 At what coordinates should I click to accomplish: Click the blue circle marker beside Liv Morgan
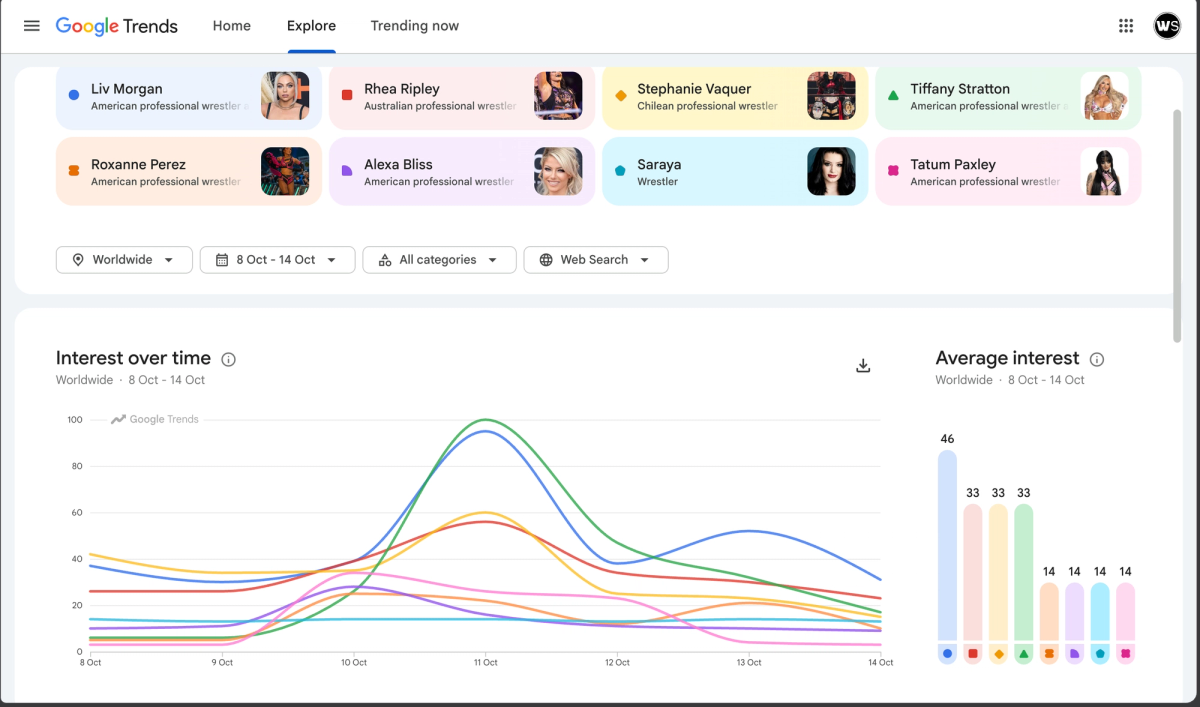[74, 95]
